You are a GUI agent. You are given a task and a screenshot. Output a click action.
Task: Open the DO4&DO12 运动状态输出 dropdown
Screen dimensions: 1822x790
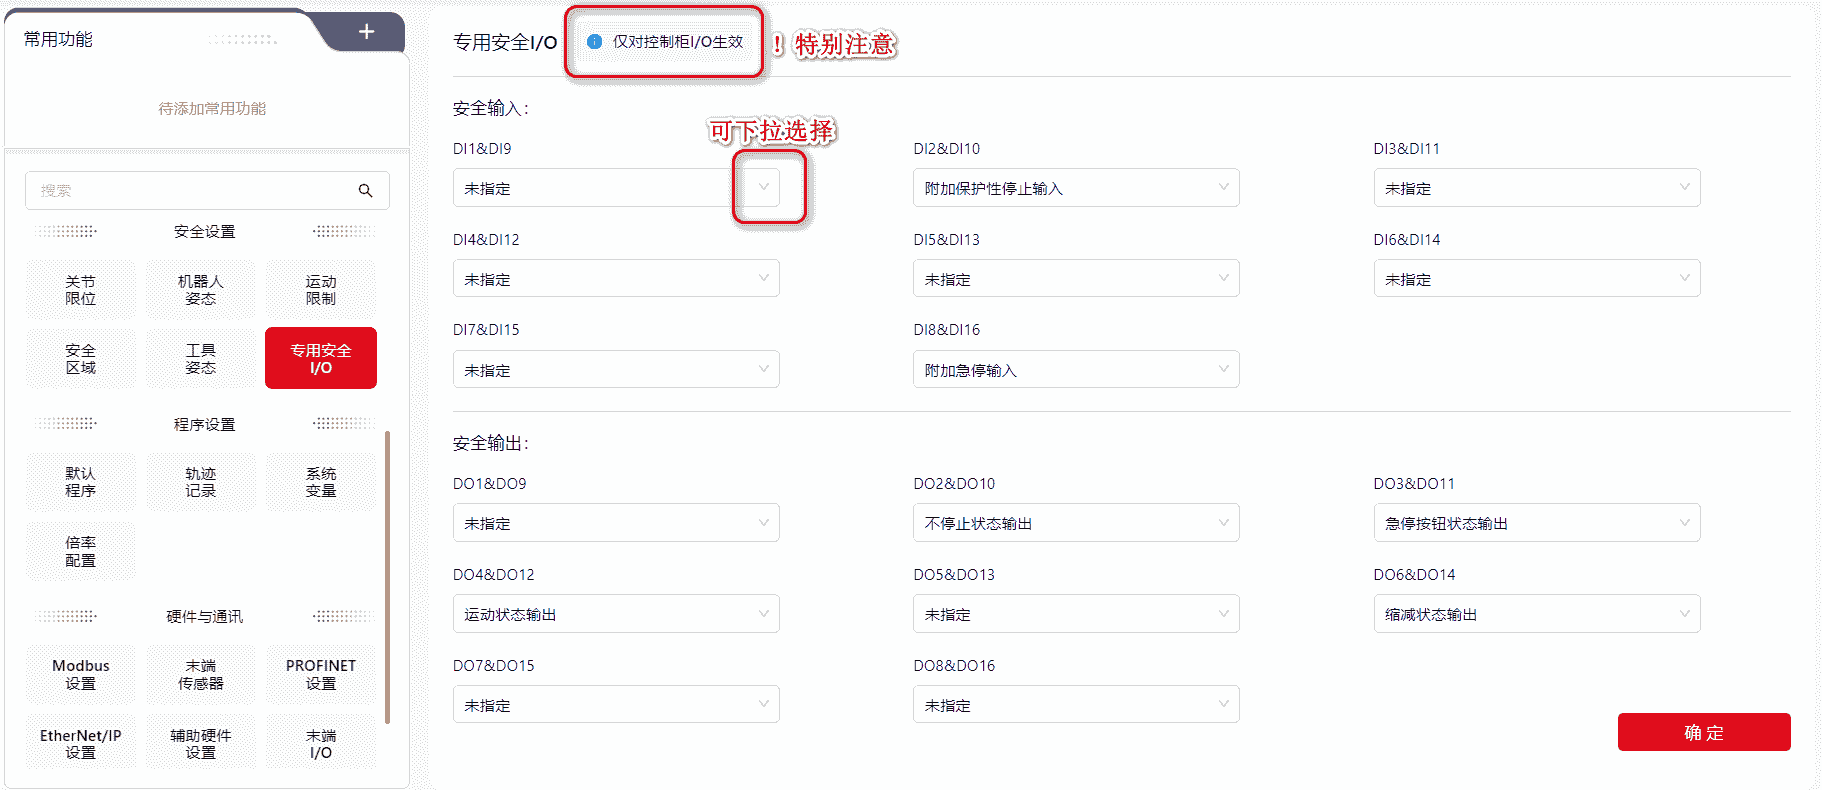click(x=615, y=614)
